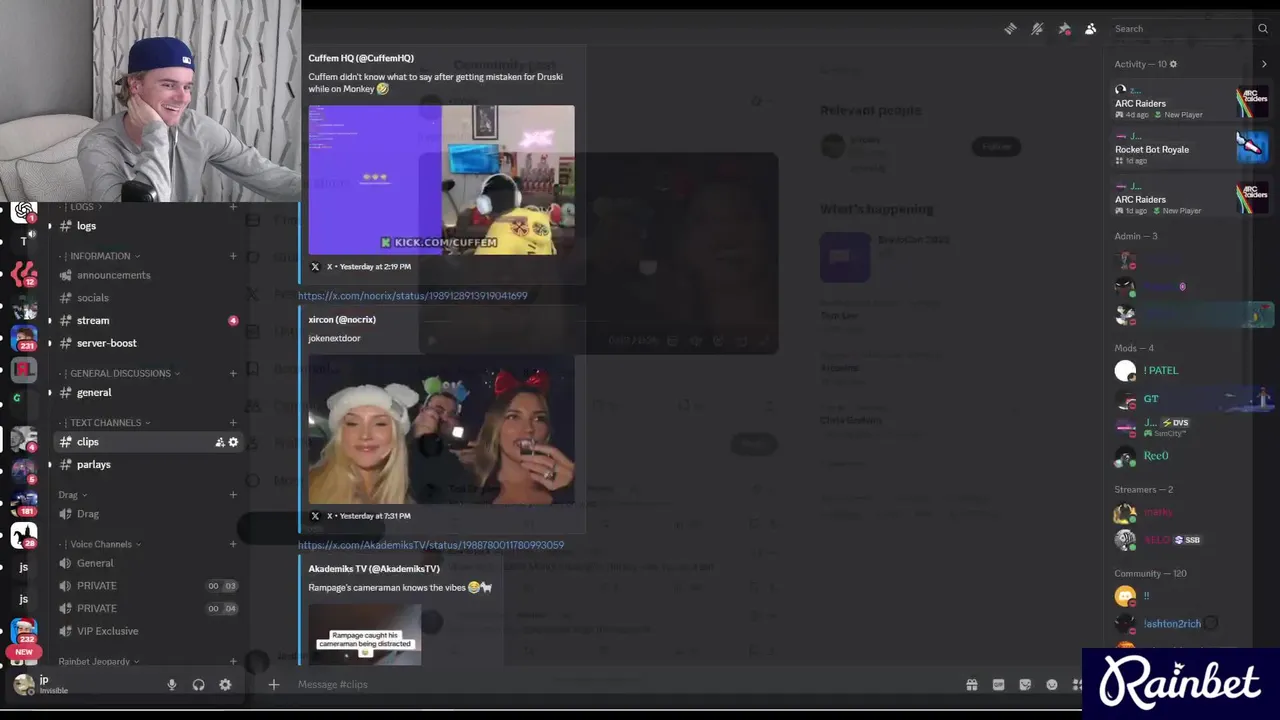The image size is (1280, 720).
Task: Select the server icon with 181 badge
Action: coord(24,502)
